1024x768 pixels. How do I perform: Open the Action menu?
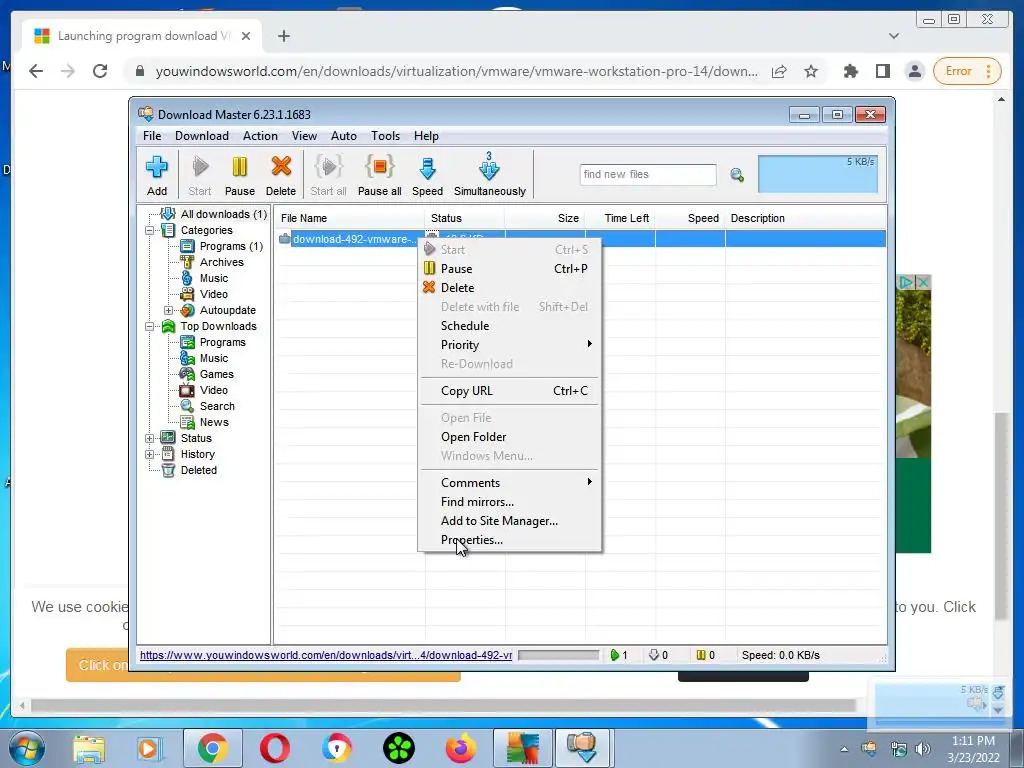tap(260, 136)
